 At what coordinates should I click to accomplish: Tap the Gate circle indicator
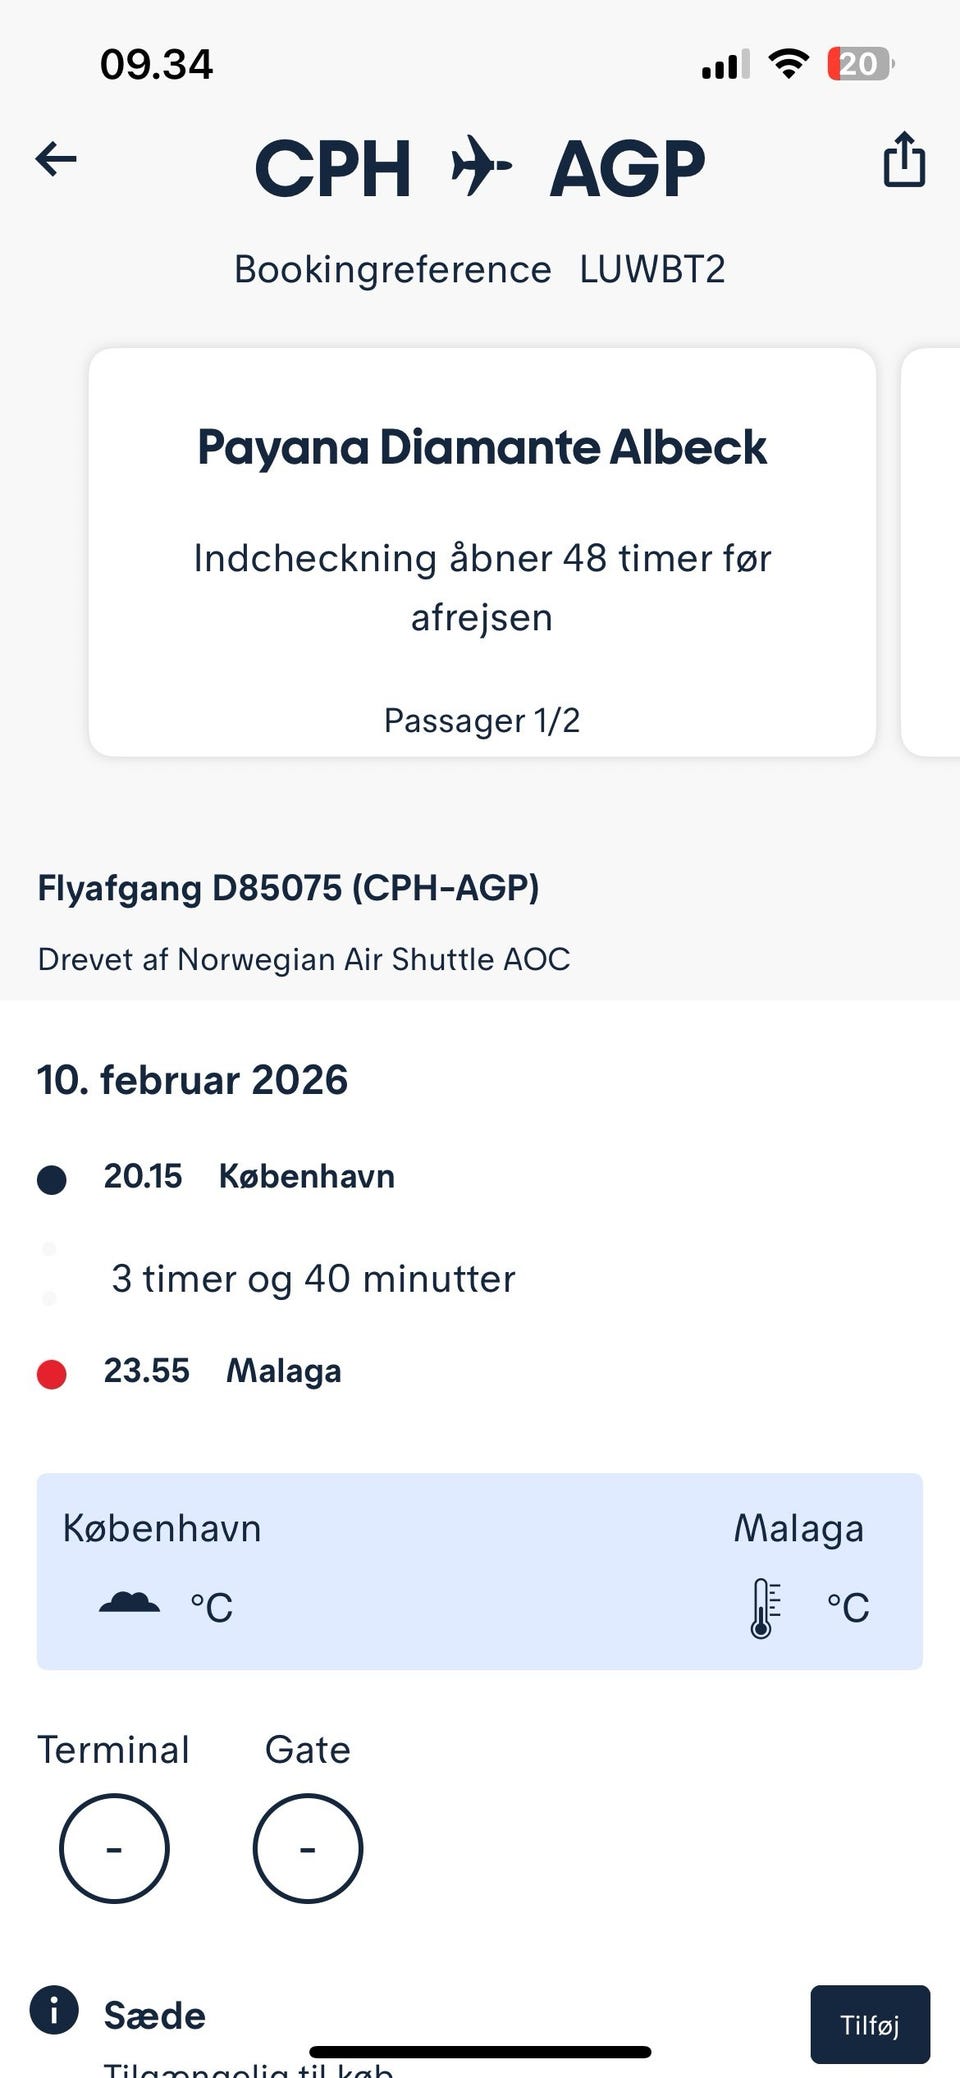[308, 1848]
